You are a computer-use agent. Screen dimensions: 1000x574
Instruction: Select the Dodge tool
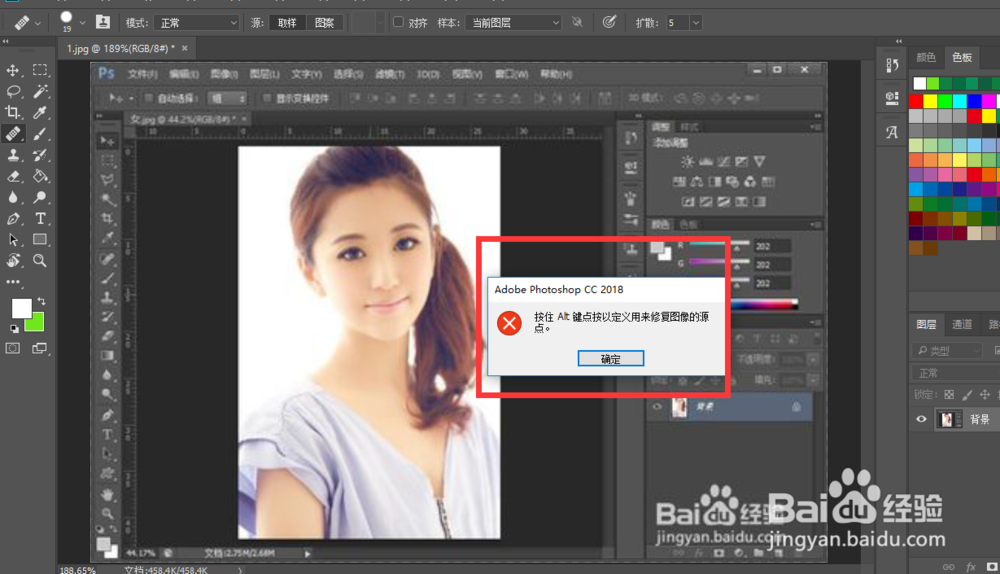pyautogui.click(x=40, y=197)
